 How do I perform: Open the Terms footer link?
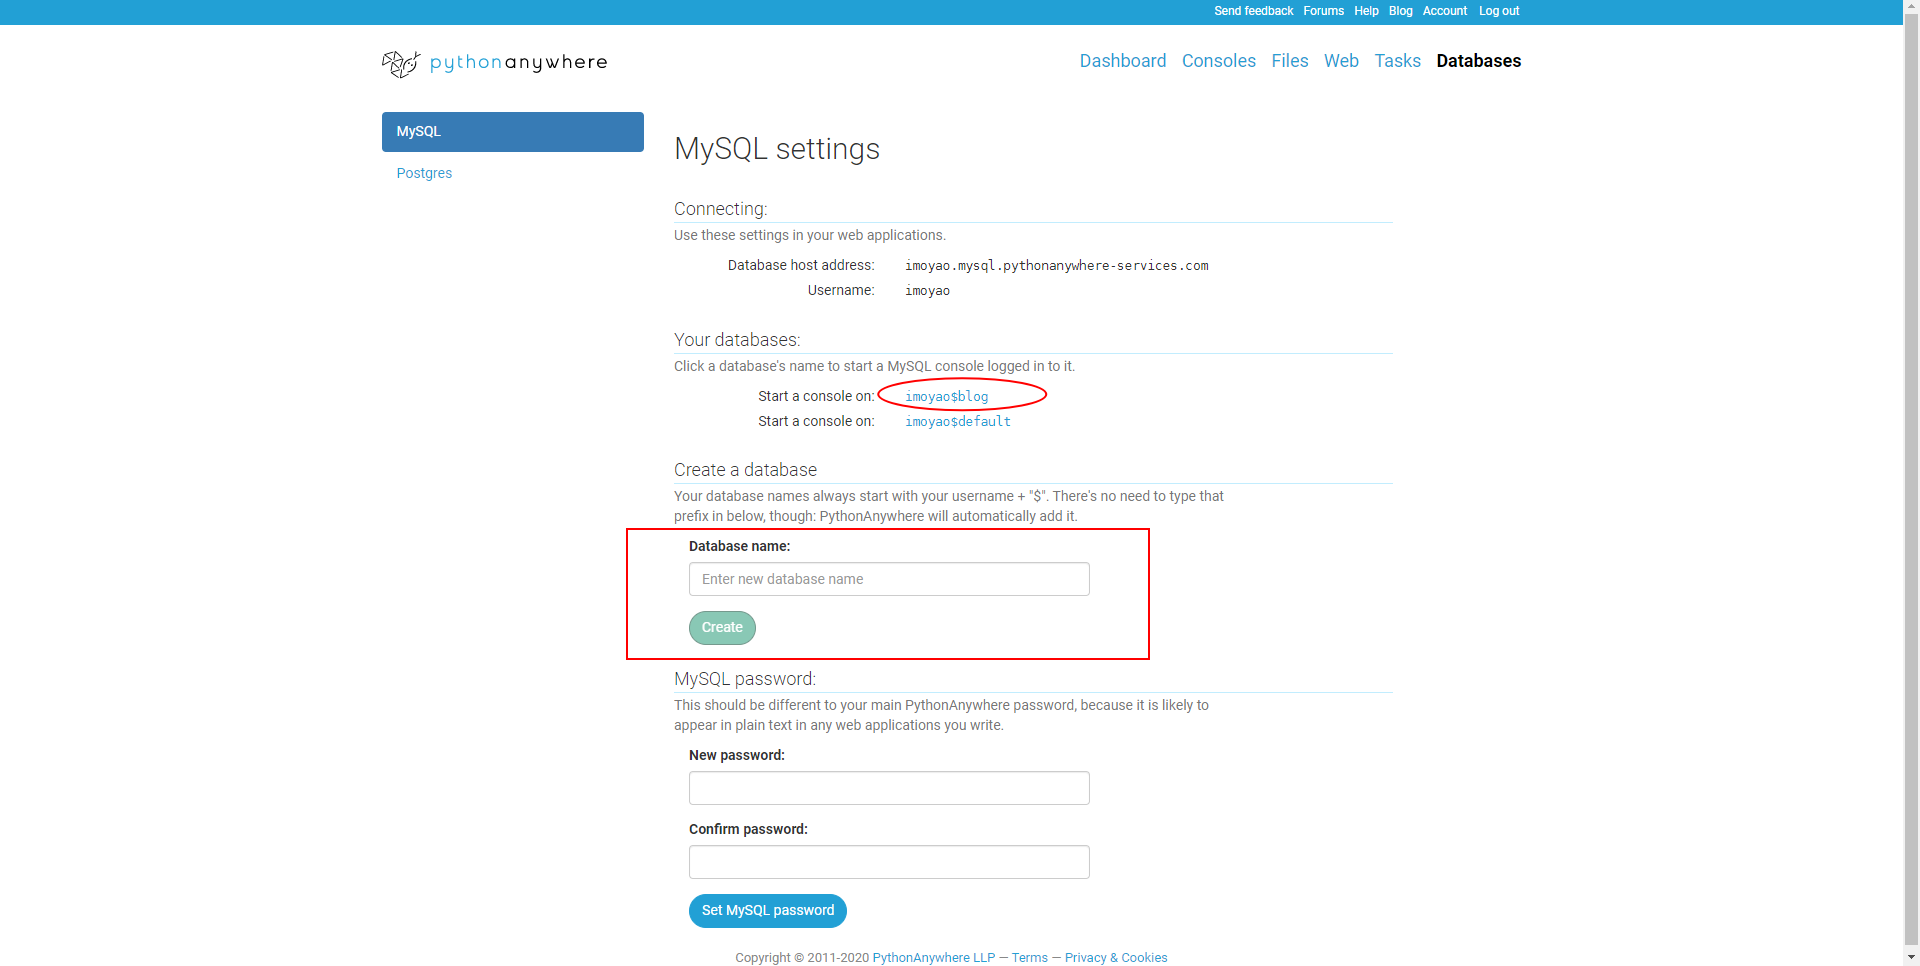(1029, 957)
